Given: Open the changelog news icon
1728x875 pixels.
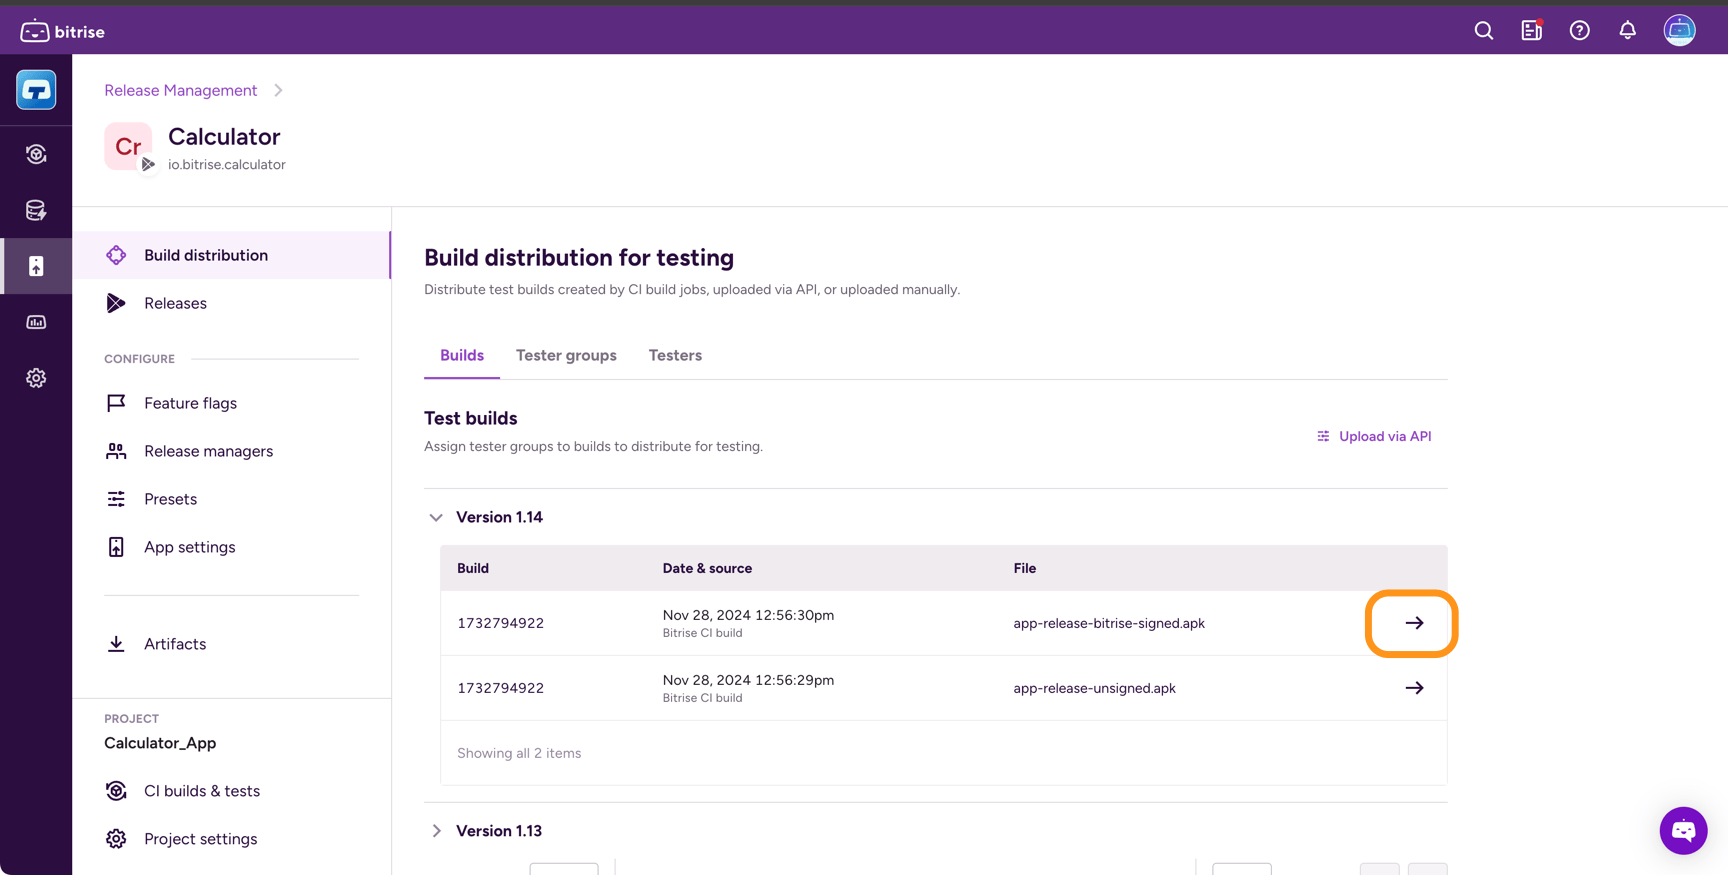Looking at the screenshot, I should coord(1532,31).
